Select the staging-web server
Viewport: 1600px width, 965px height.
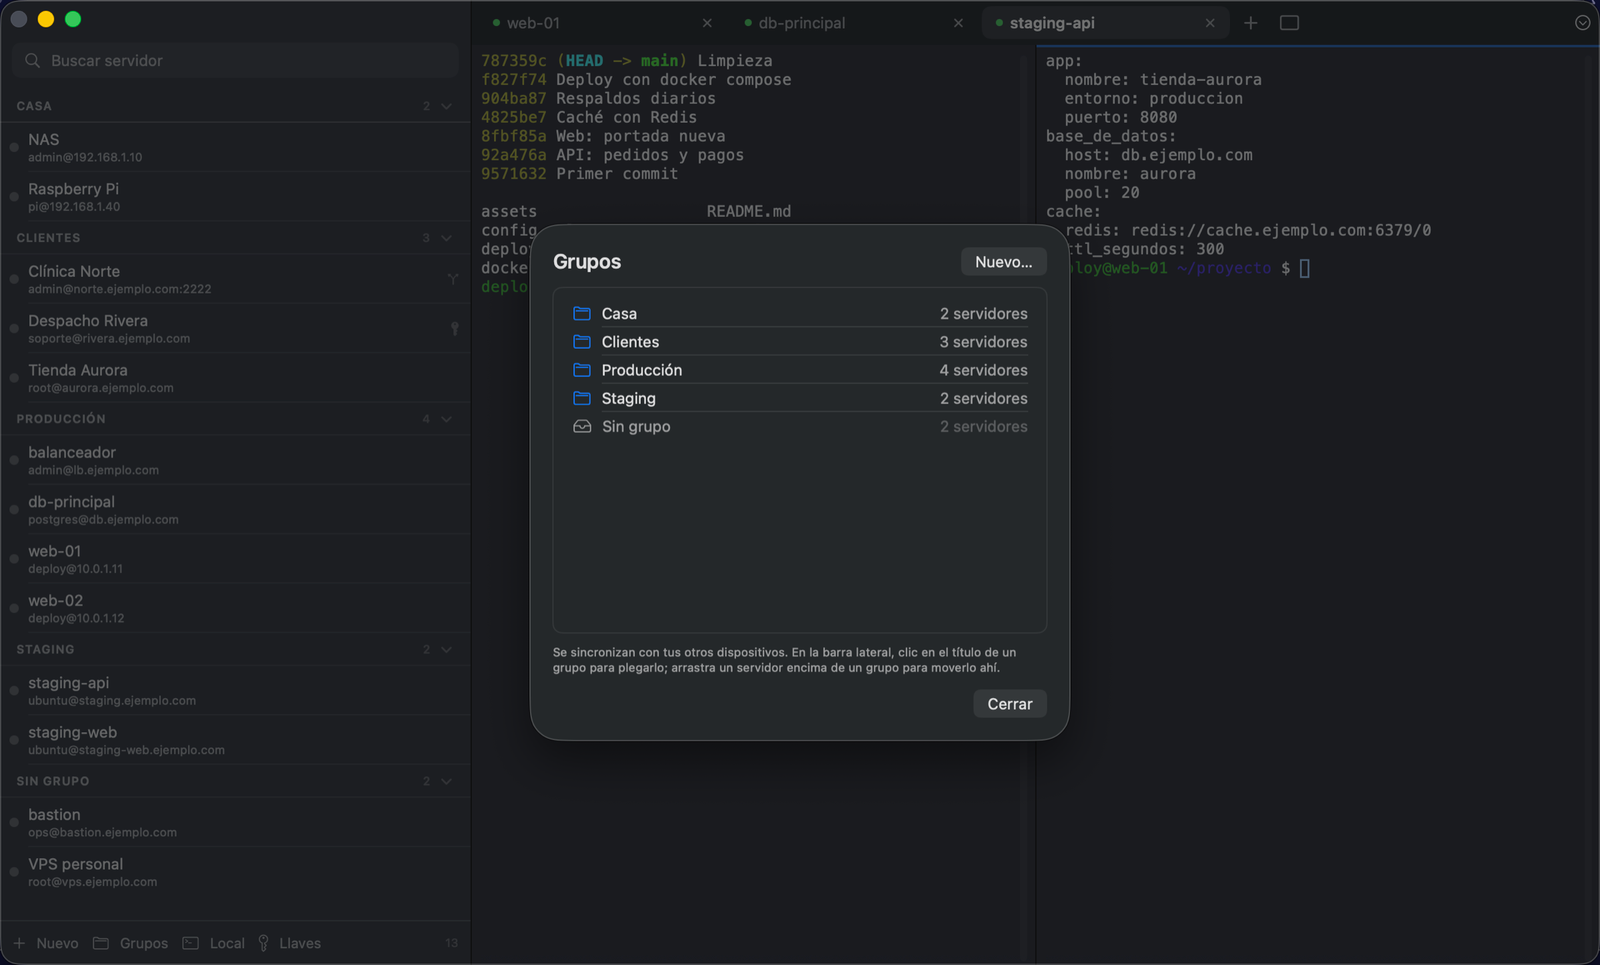point(235,740)
